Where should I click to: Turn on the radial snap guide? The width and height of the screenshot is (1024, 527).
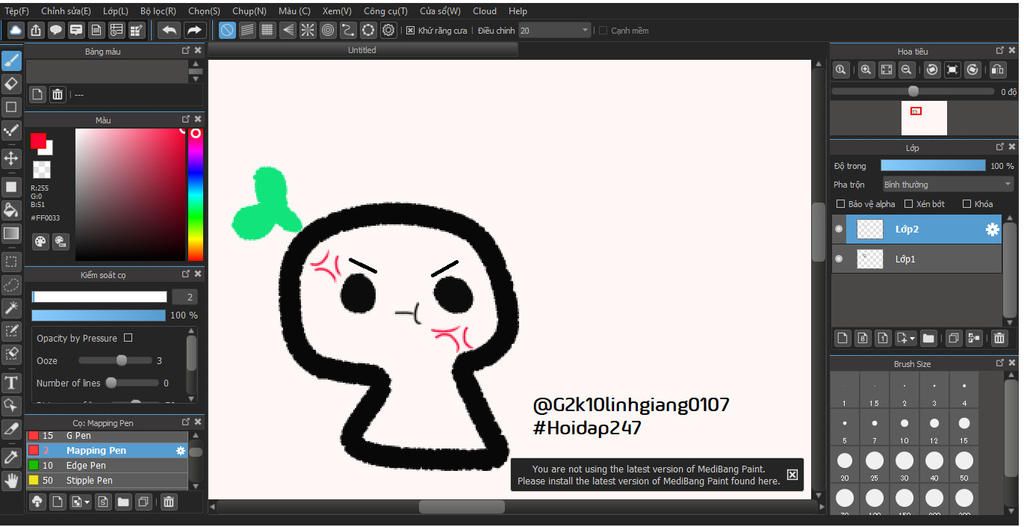[x=308, y=30]
